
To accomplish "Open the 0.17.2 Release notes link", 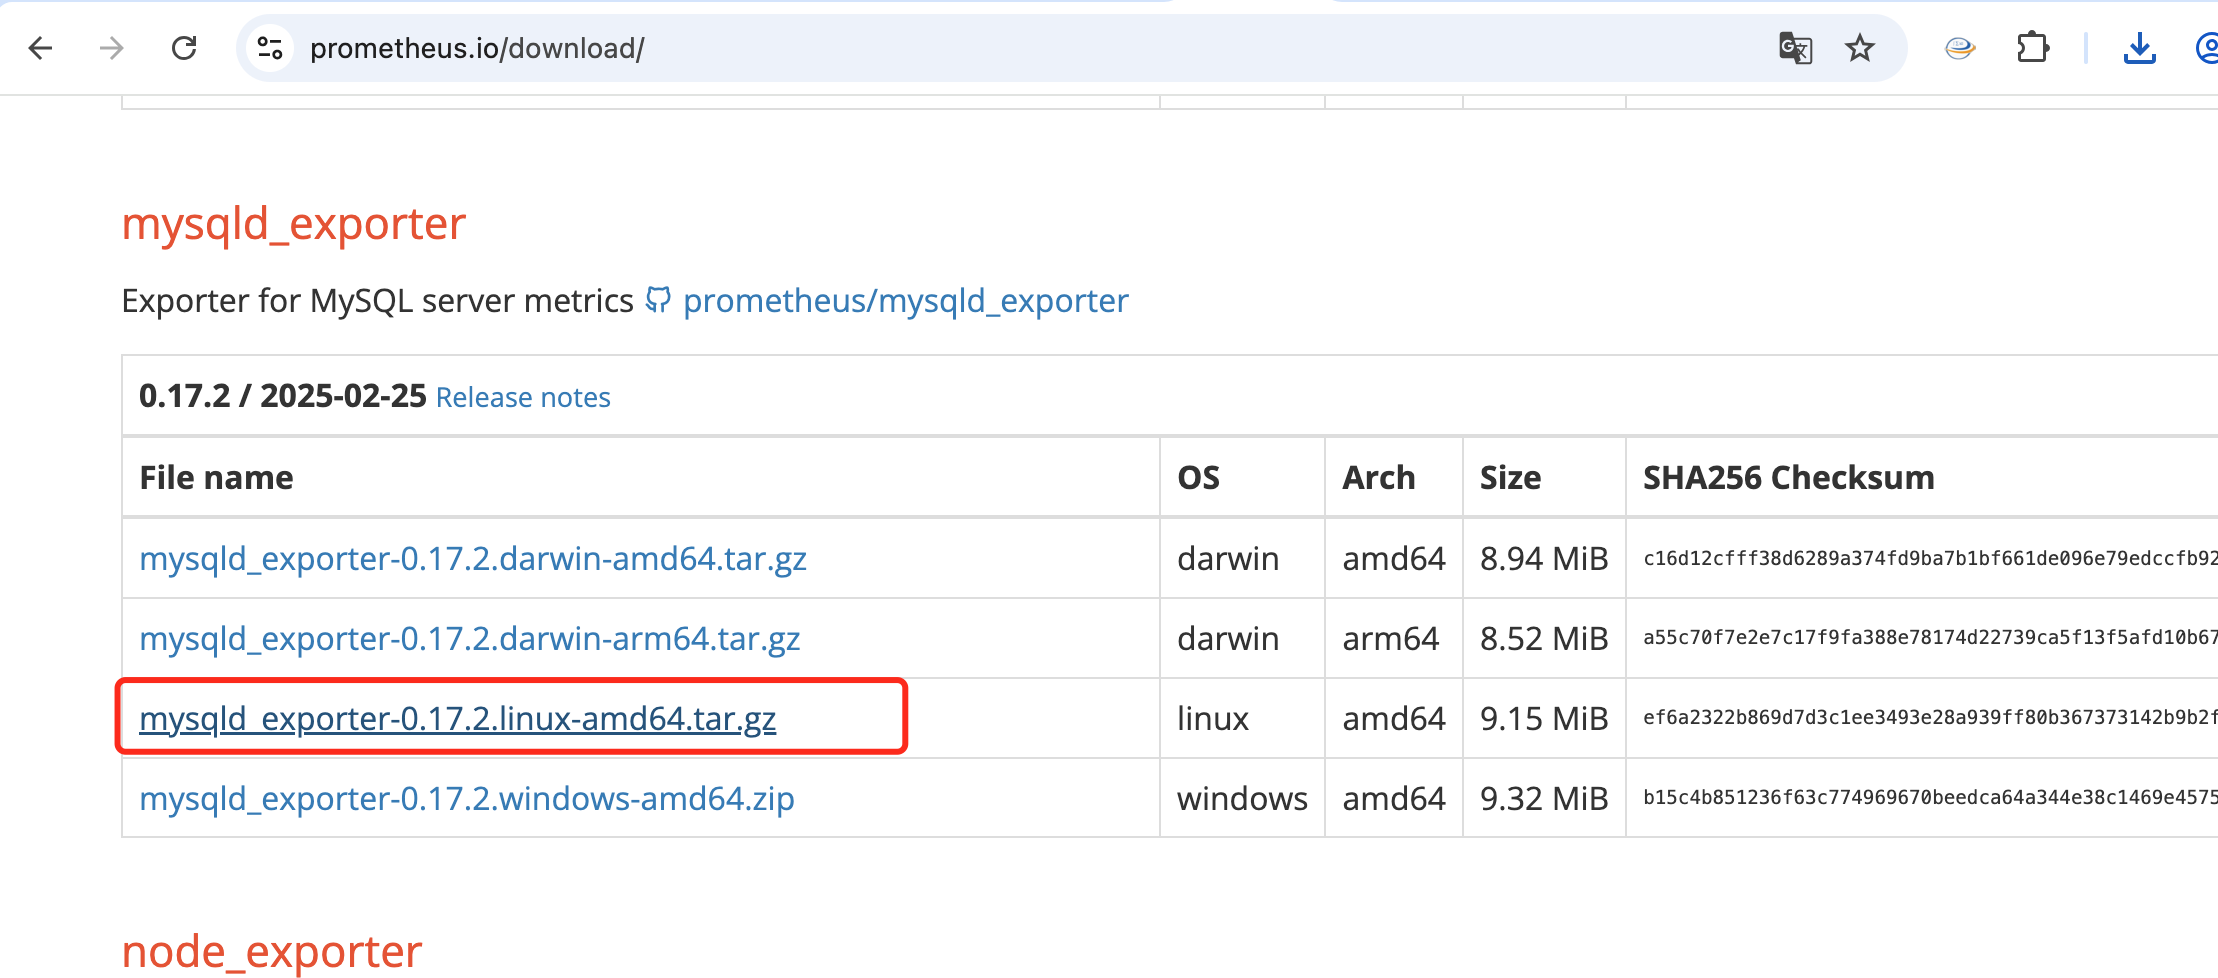I will click(x=523, y=397).
